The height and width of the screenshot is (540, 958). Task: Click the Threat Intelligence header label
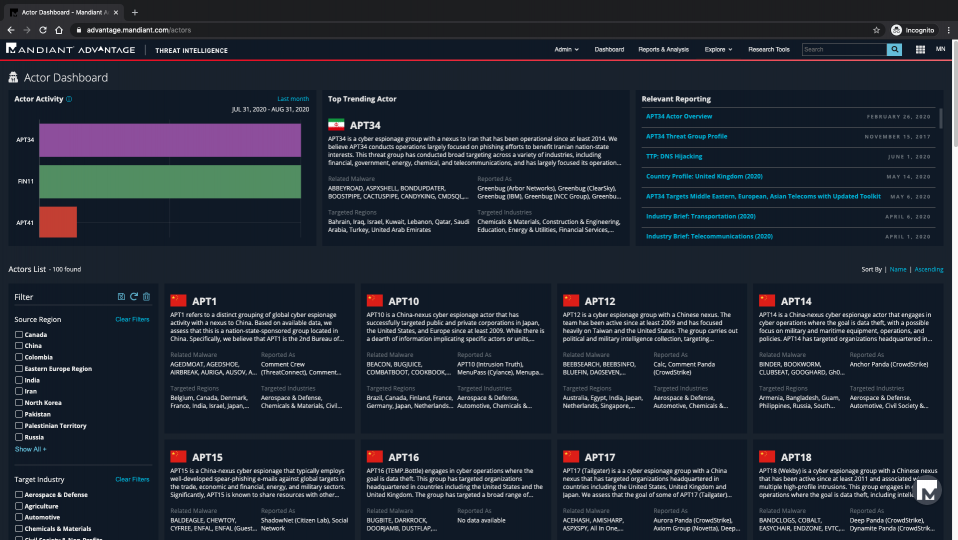[x=191, y=51]
